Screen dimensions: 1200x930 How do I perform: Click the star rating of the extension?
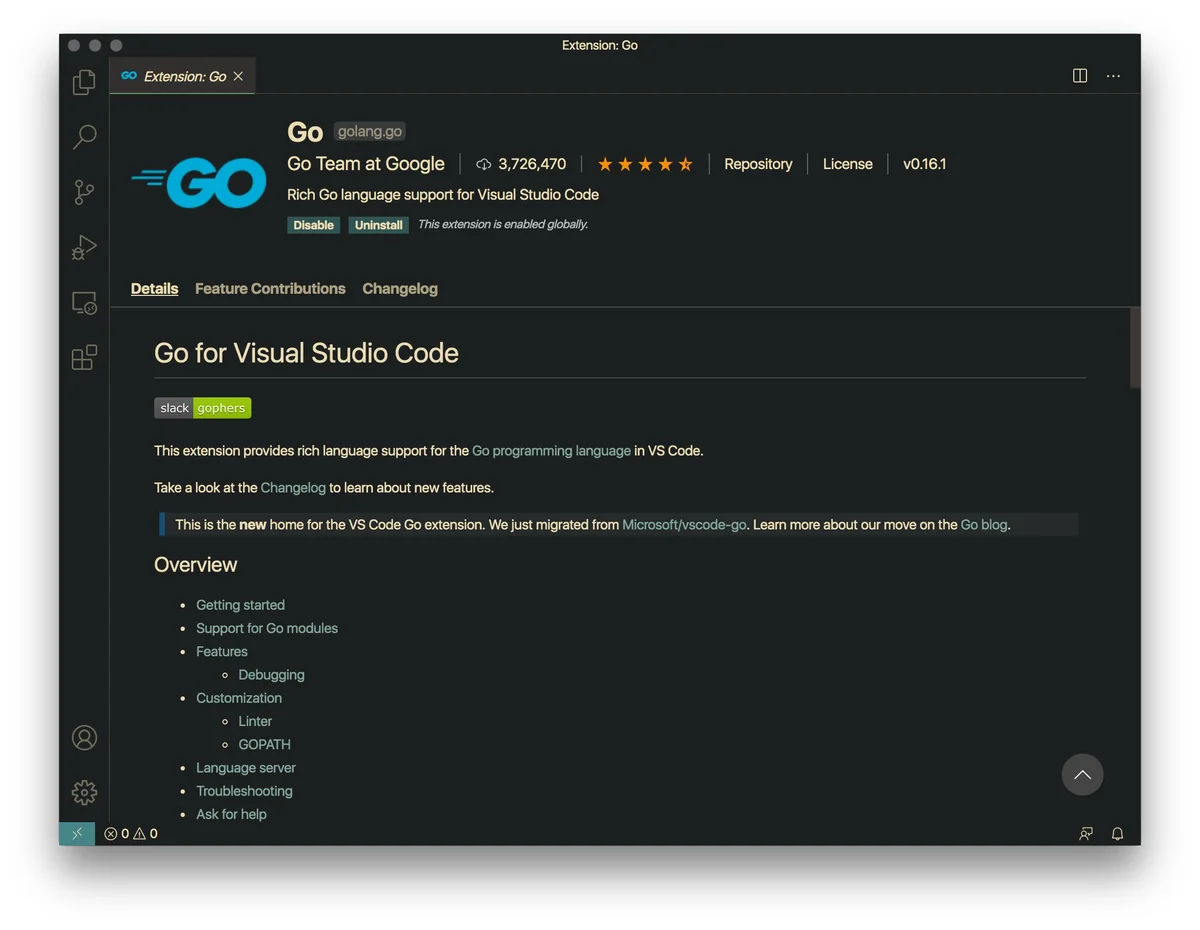645,164
